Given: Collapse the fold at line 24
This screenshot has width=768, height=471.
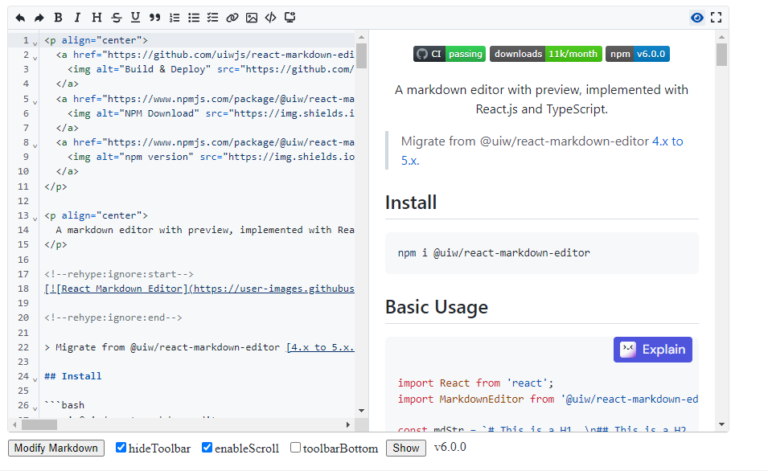Looking at the screenshot, I should 35,379.
